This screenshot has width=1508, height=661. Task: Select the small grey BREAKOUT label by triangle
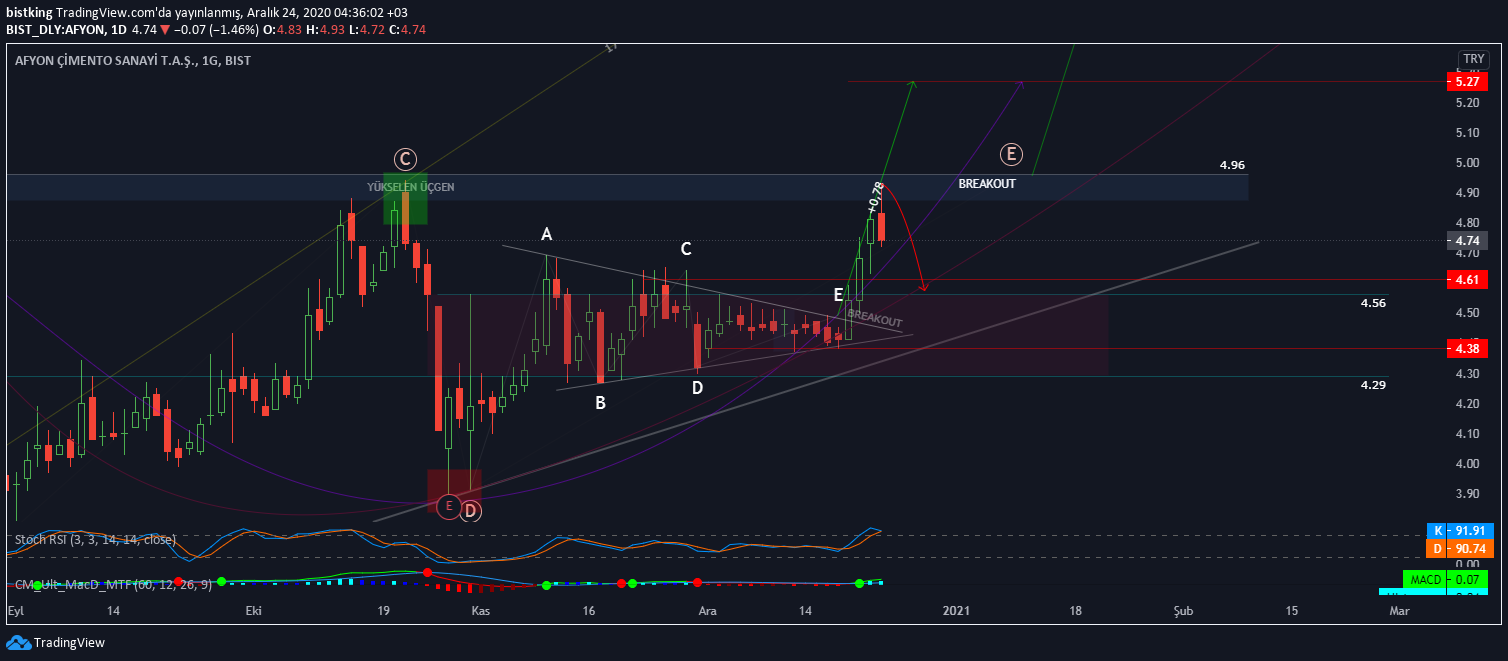coord(875,318)
